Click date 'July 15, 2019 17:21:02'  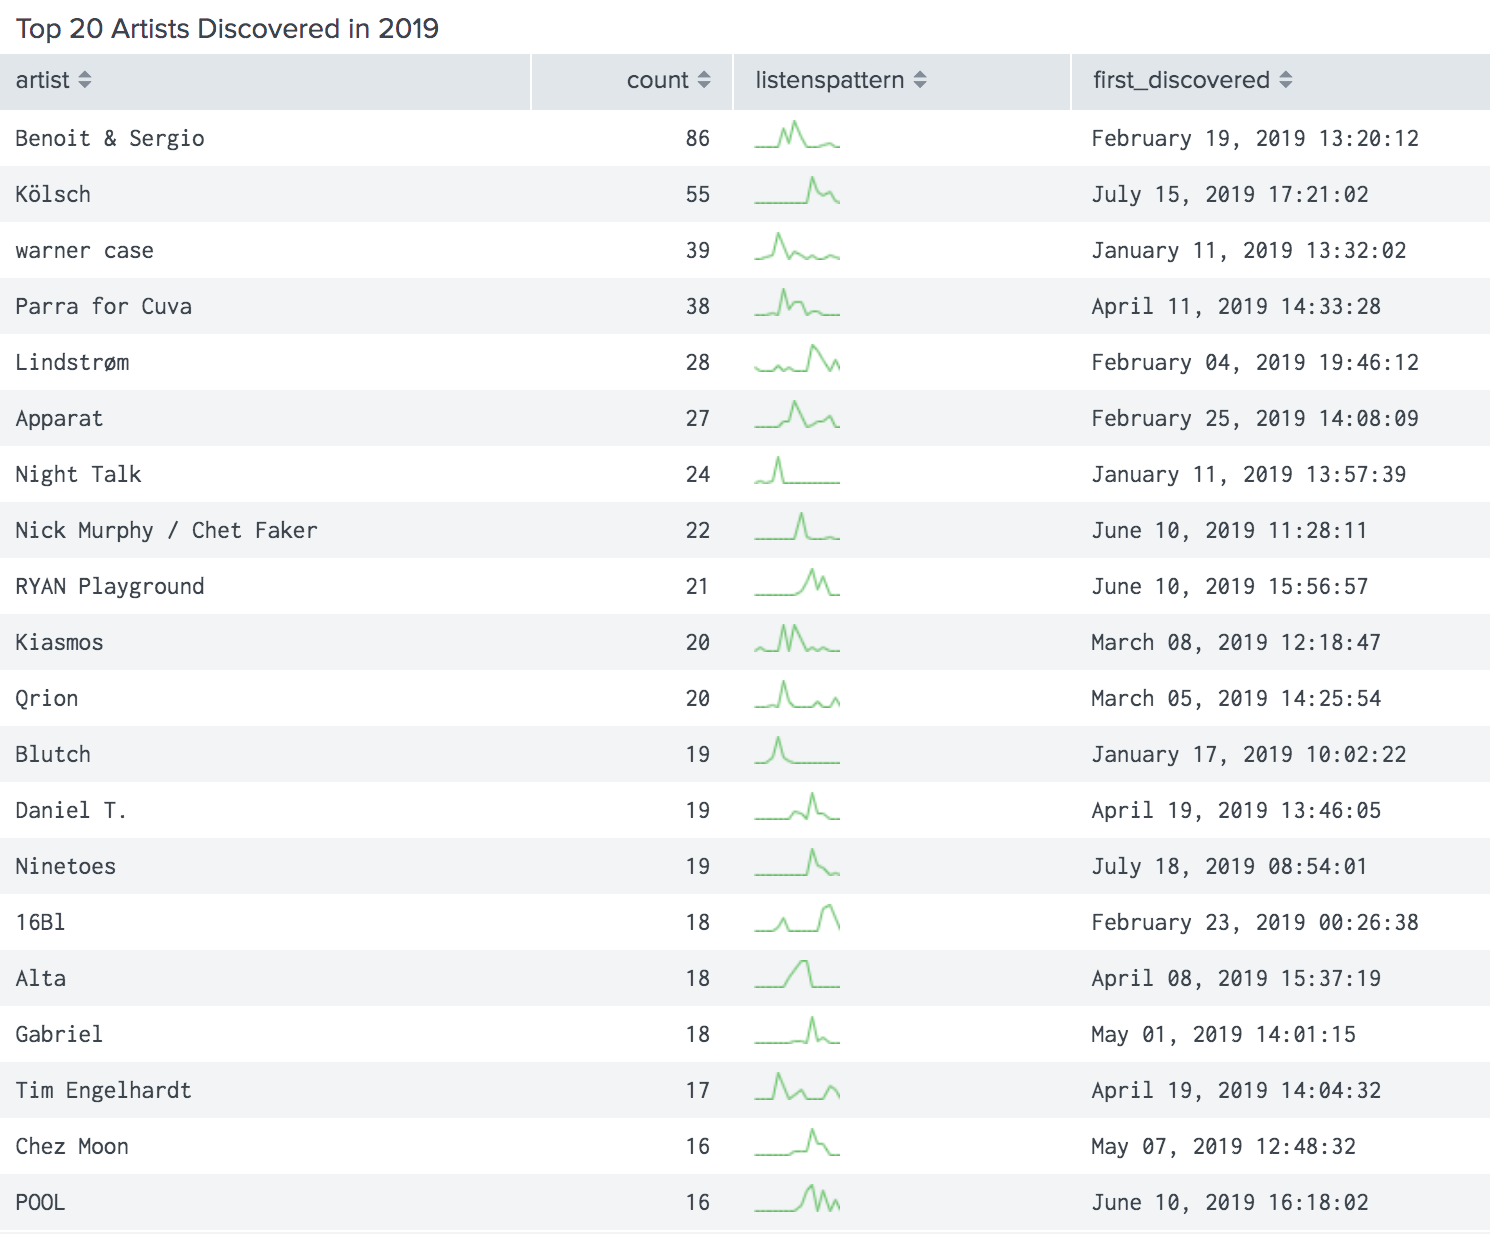[x=1230, y=194]
